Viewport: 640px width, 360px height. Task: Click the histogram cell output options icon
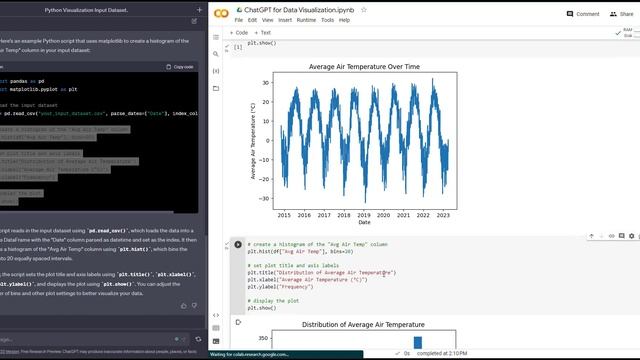[x=238, y=322]
